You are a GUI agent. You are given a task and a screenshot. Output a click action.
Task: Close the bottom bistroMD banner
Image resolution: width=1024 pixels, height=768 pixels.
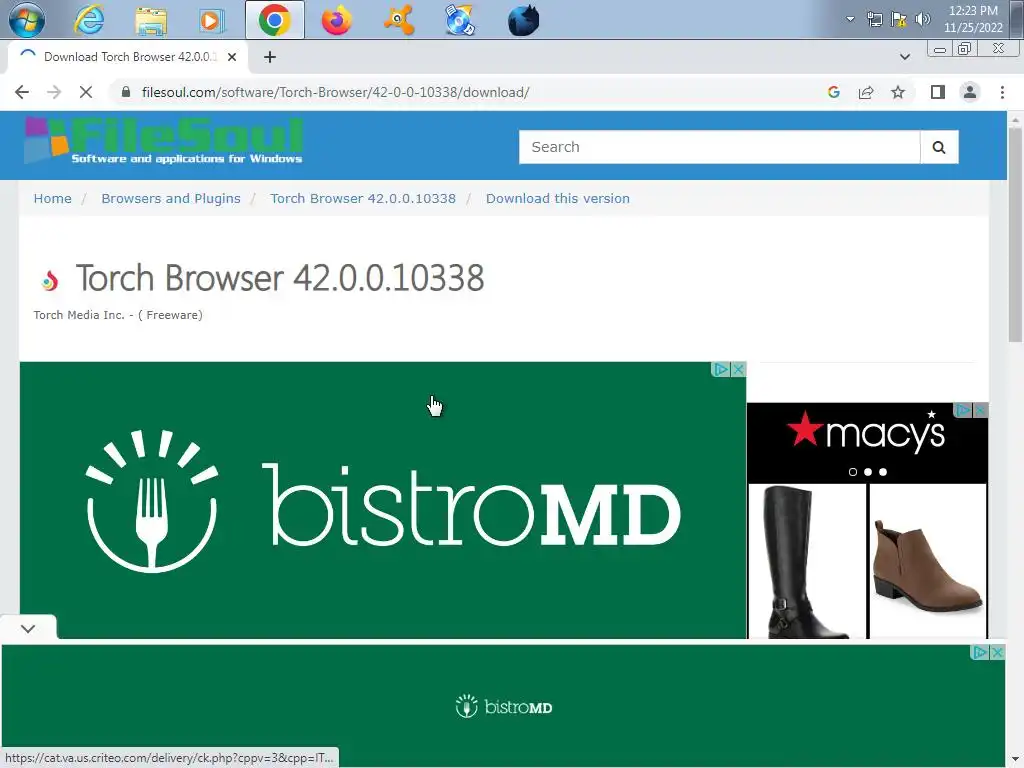coord(997,652)
